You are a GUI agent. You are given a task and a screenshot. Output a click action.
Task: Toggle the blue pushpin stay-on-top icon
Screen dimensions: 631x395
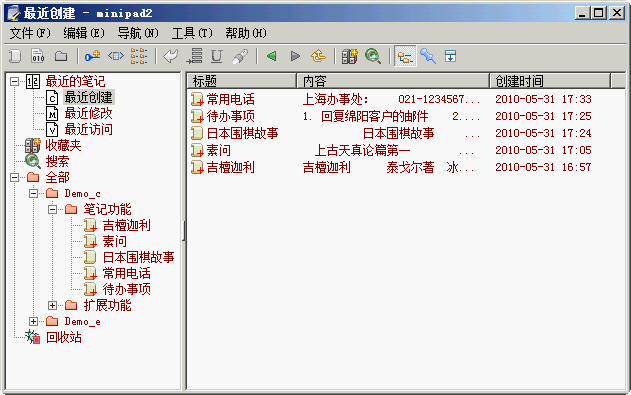click(428, 56)
